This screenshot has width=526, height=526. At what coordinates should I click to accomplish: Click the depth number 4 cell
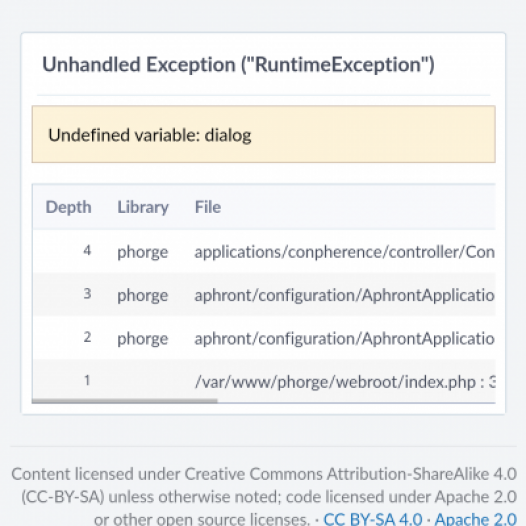coord(87,250)
